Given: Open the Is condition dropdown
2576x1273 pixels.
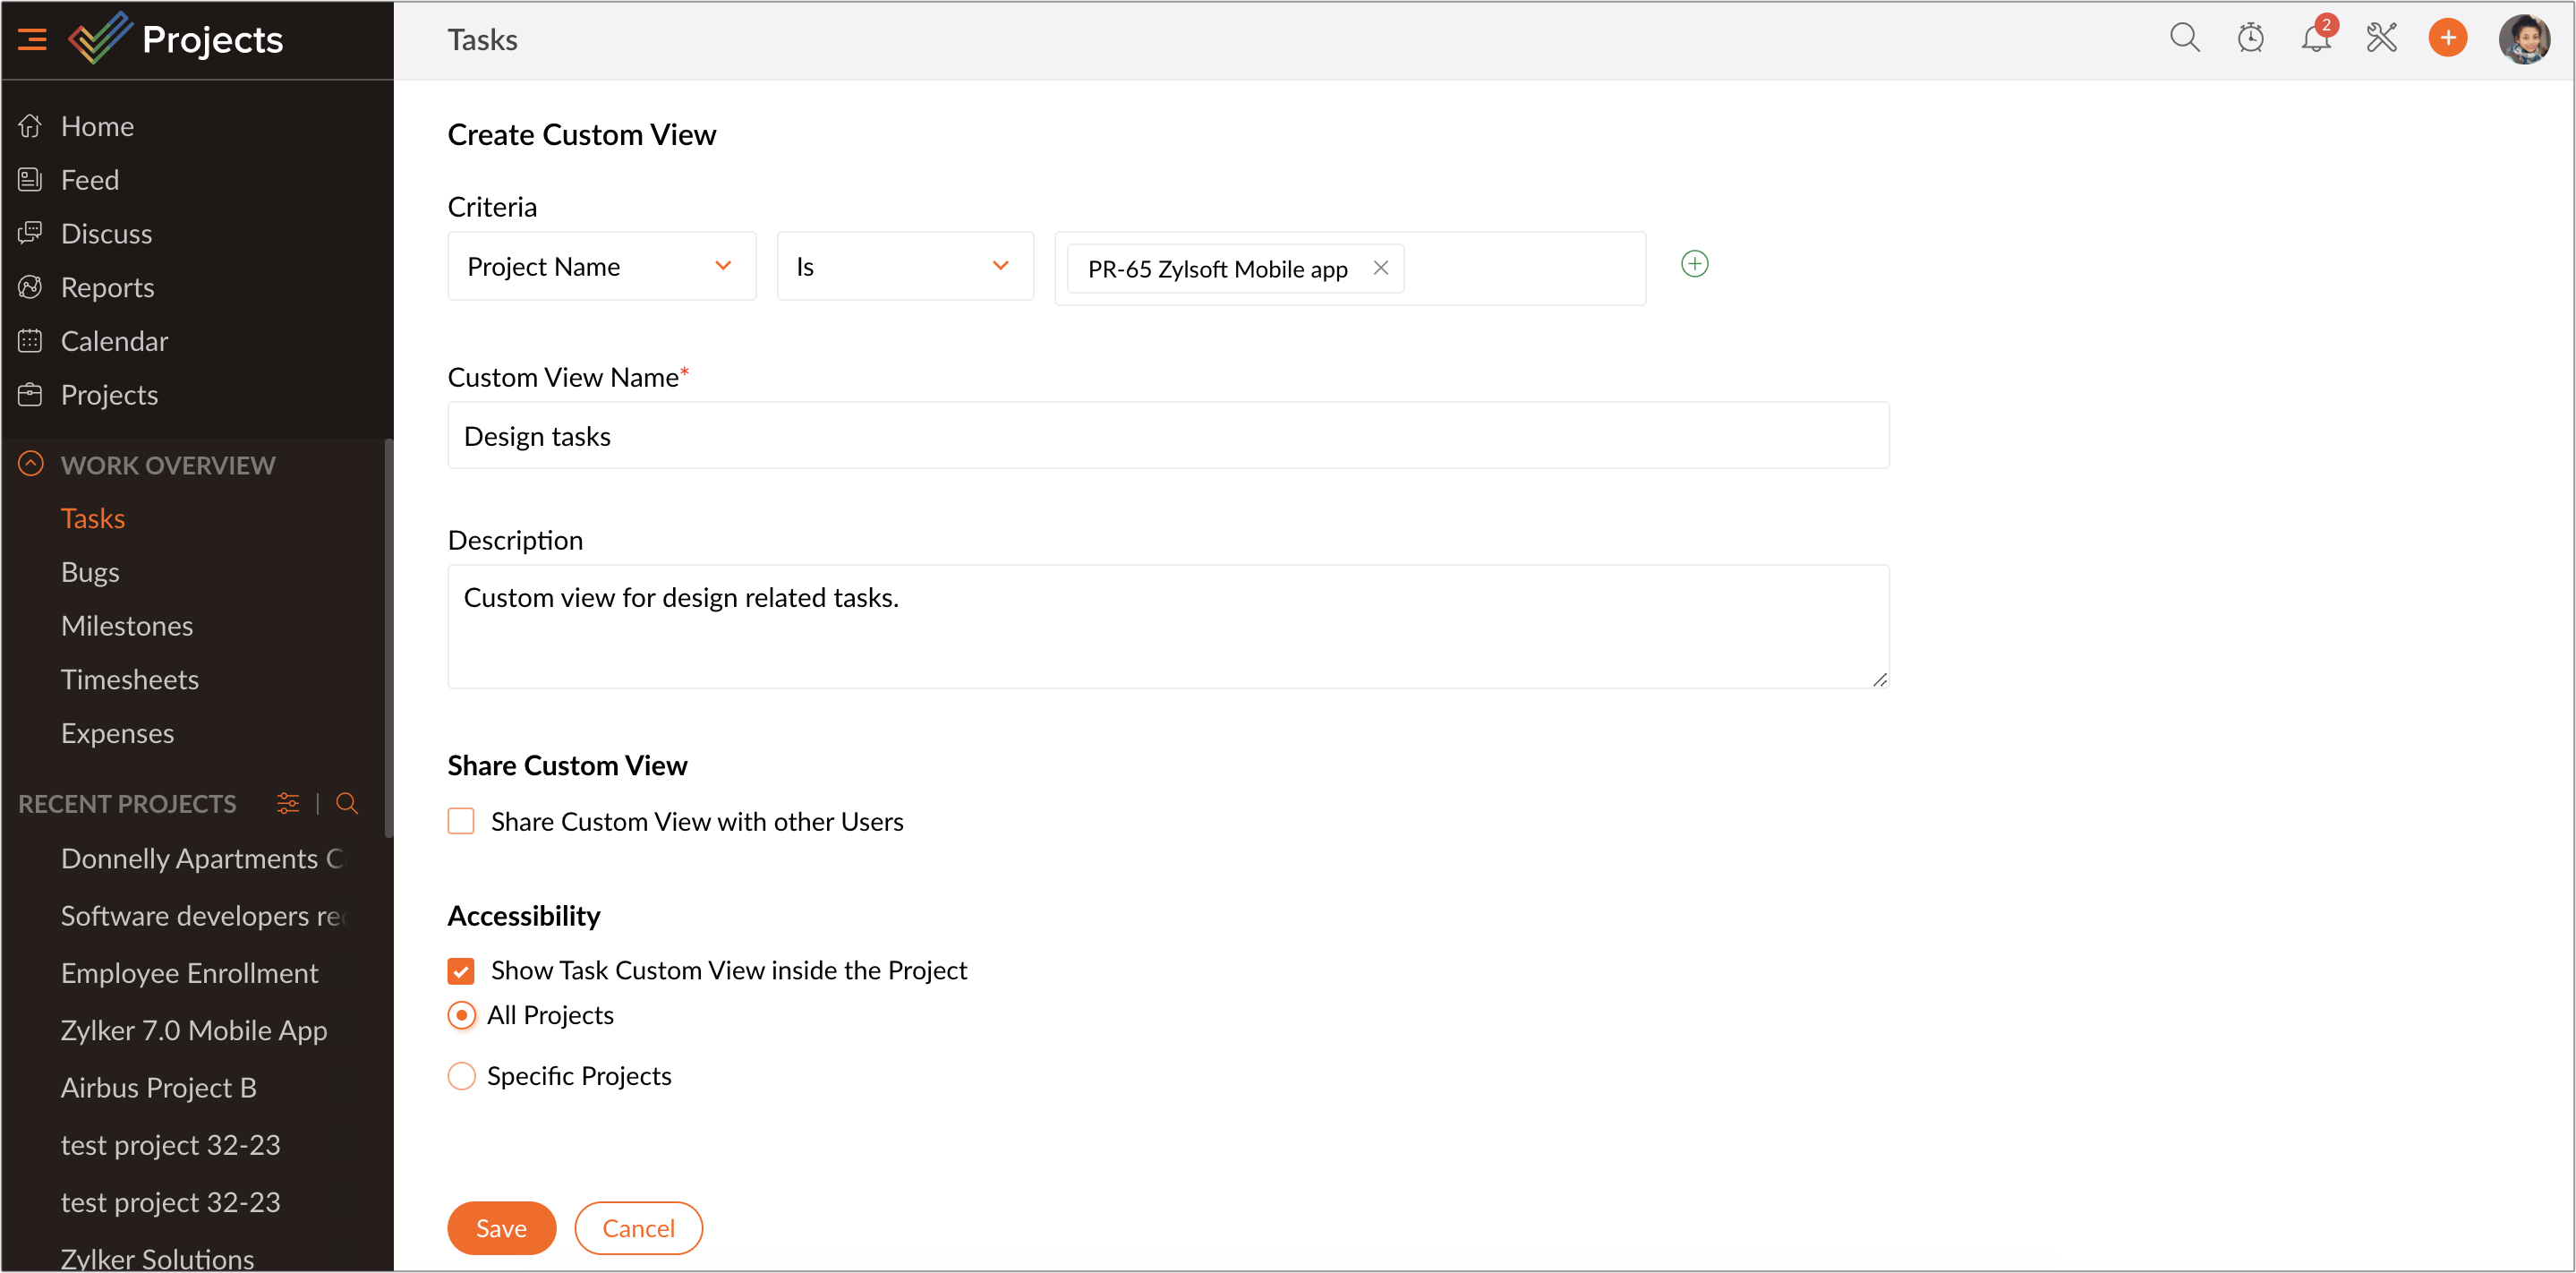Looking at the screenshot, I should [905, 266].
